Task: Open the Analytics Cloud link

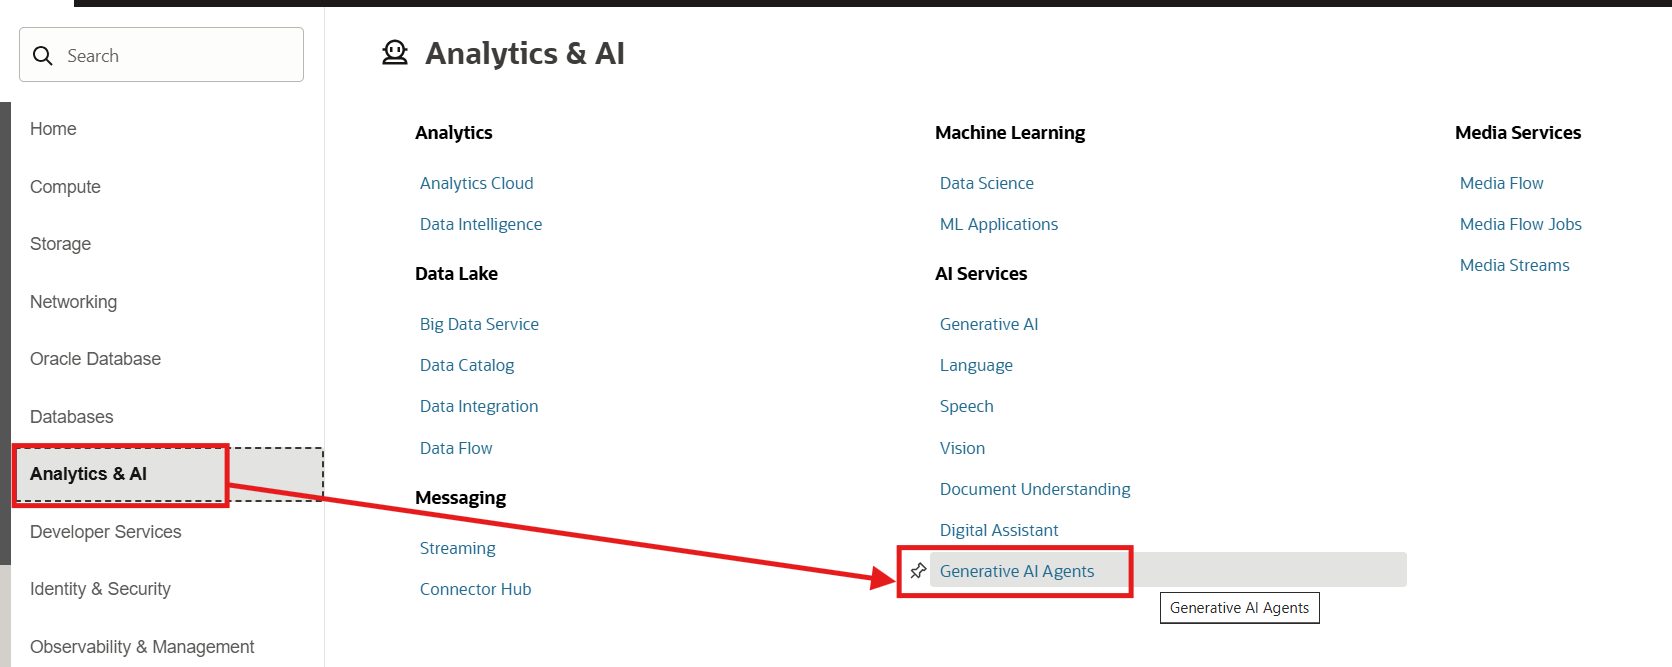Action: tap(476, 183)
